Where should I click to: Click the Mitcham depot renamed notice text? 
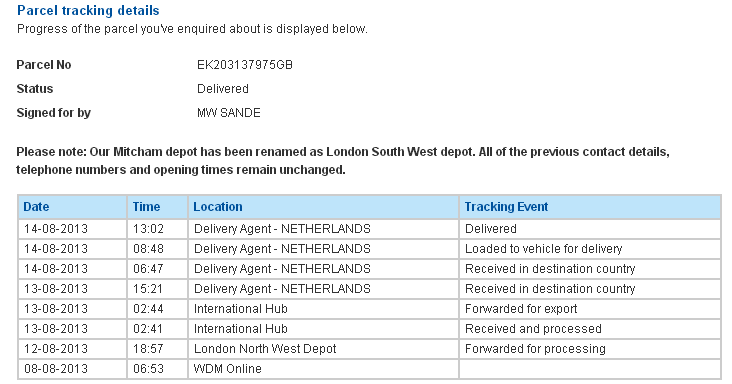(343, 161)
